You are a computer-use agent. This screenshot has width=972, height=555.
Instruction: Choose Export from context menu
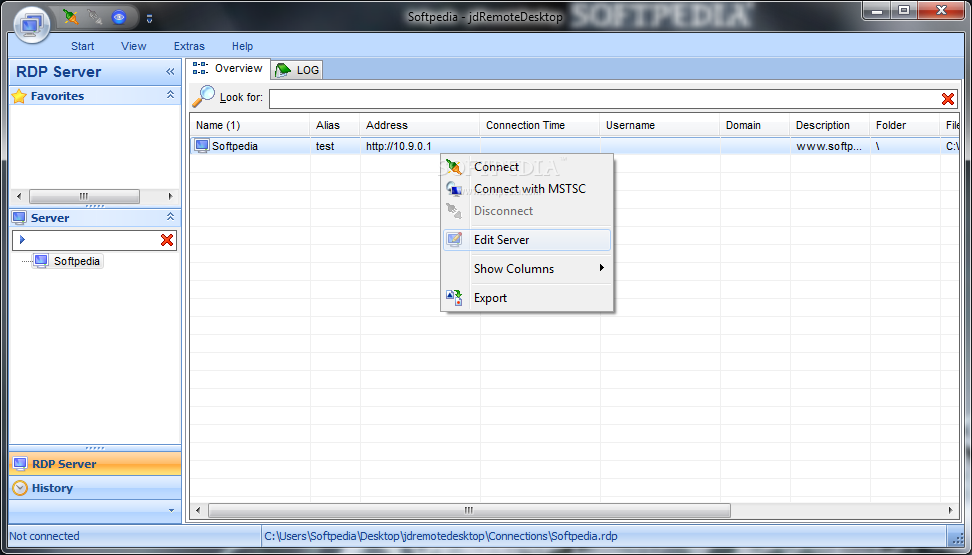click(x=527, y=298)
